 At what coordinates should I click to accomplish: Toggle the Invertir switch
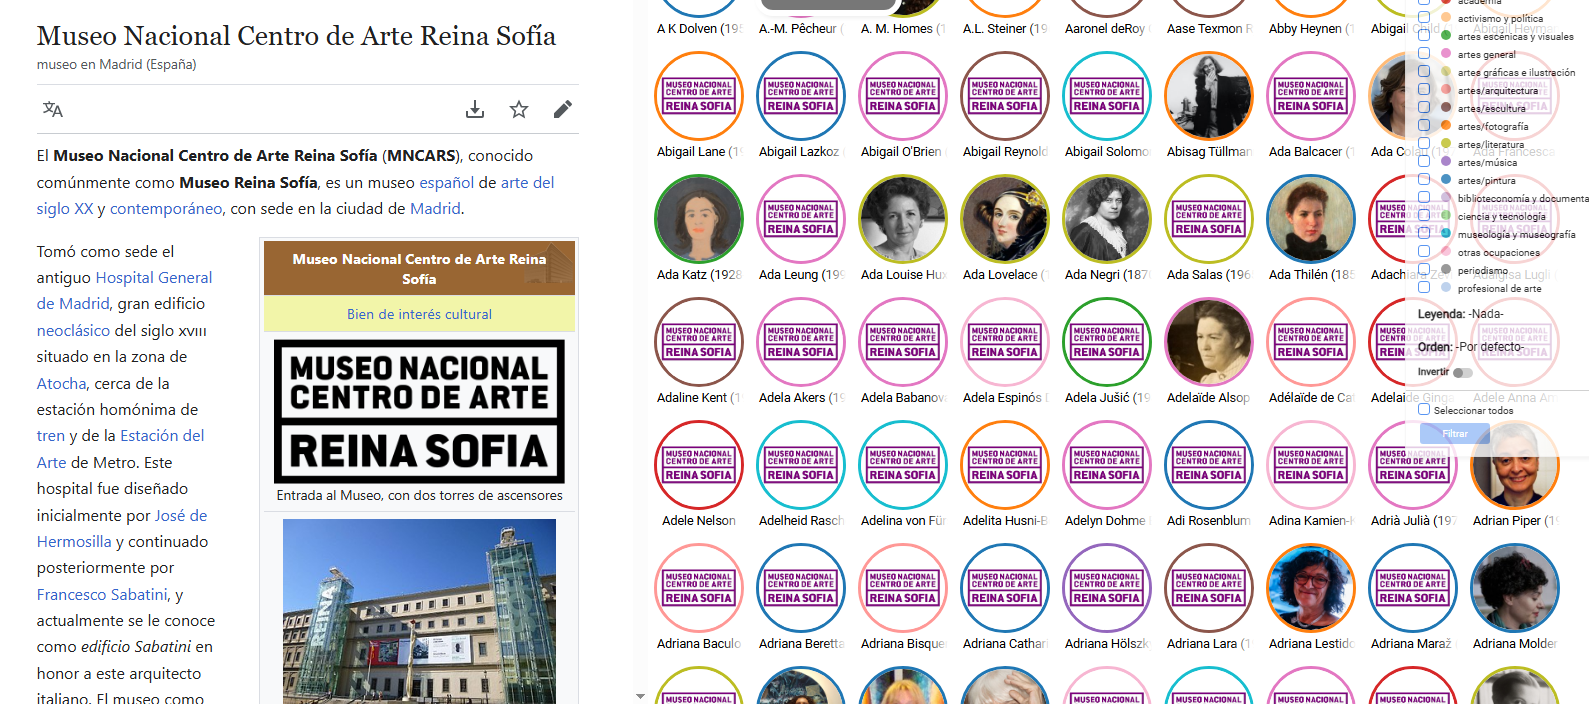click(x=1463, y=372)
